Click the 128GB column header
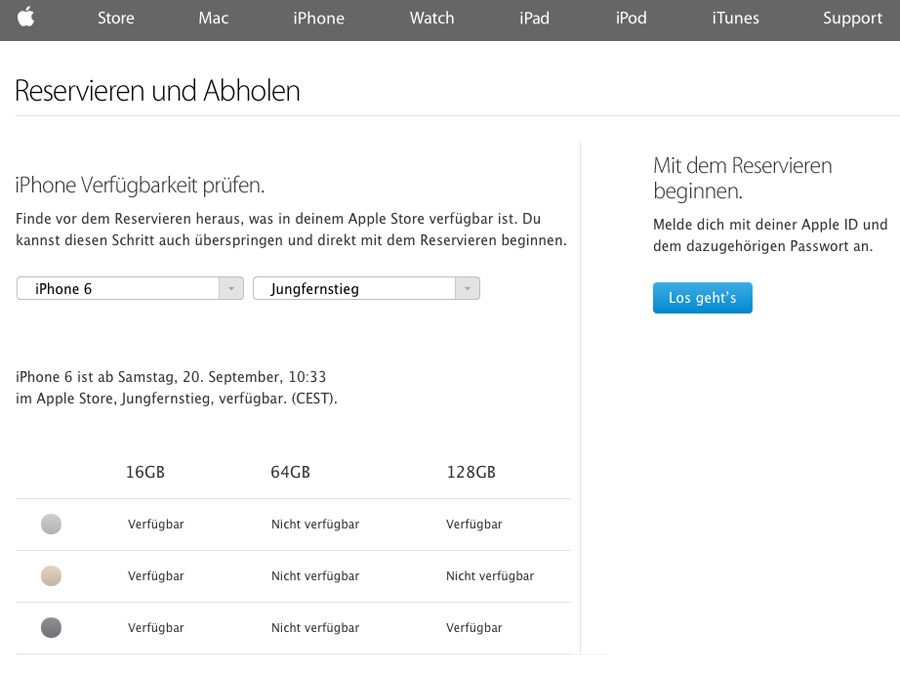This screenshot has height=674, width=900. coord(471,472)
